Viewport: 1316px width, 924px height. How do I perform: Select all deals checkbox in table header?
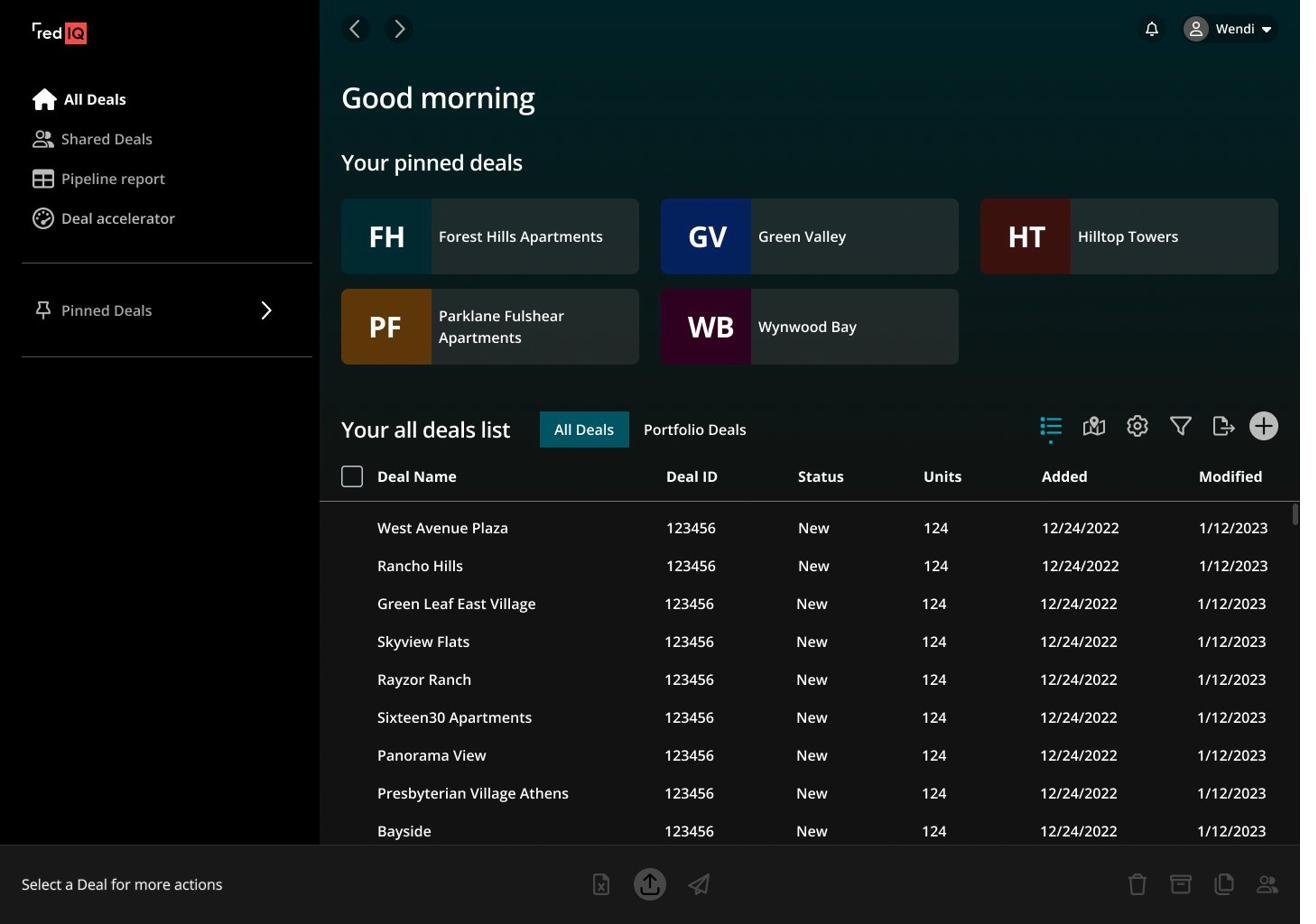(351, 476)
